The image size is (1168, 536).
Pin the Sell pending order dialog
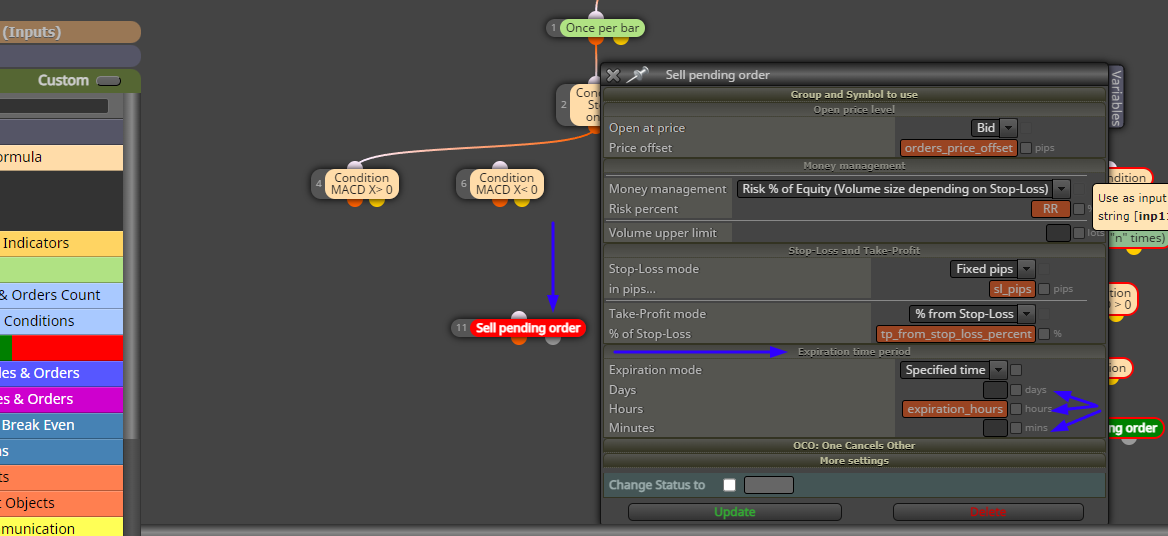(637, 74)
